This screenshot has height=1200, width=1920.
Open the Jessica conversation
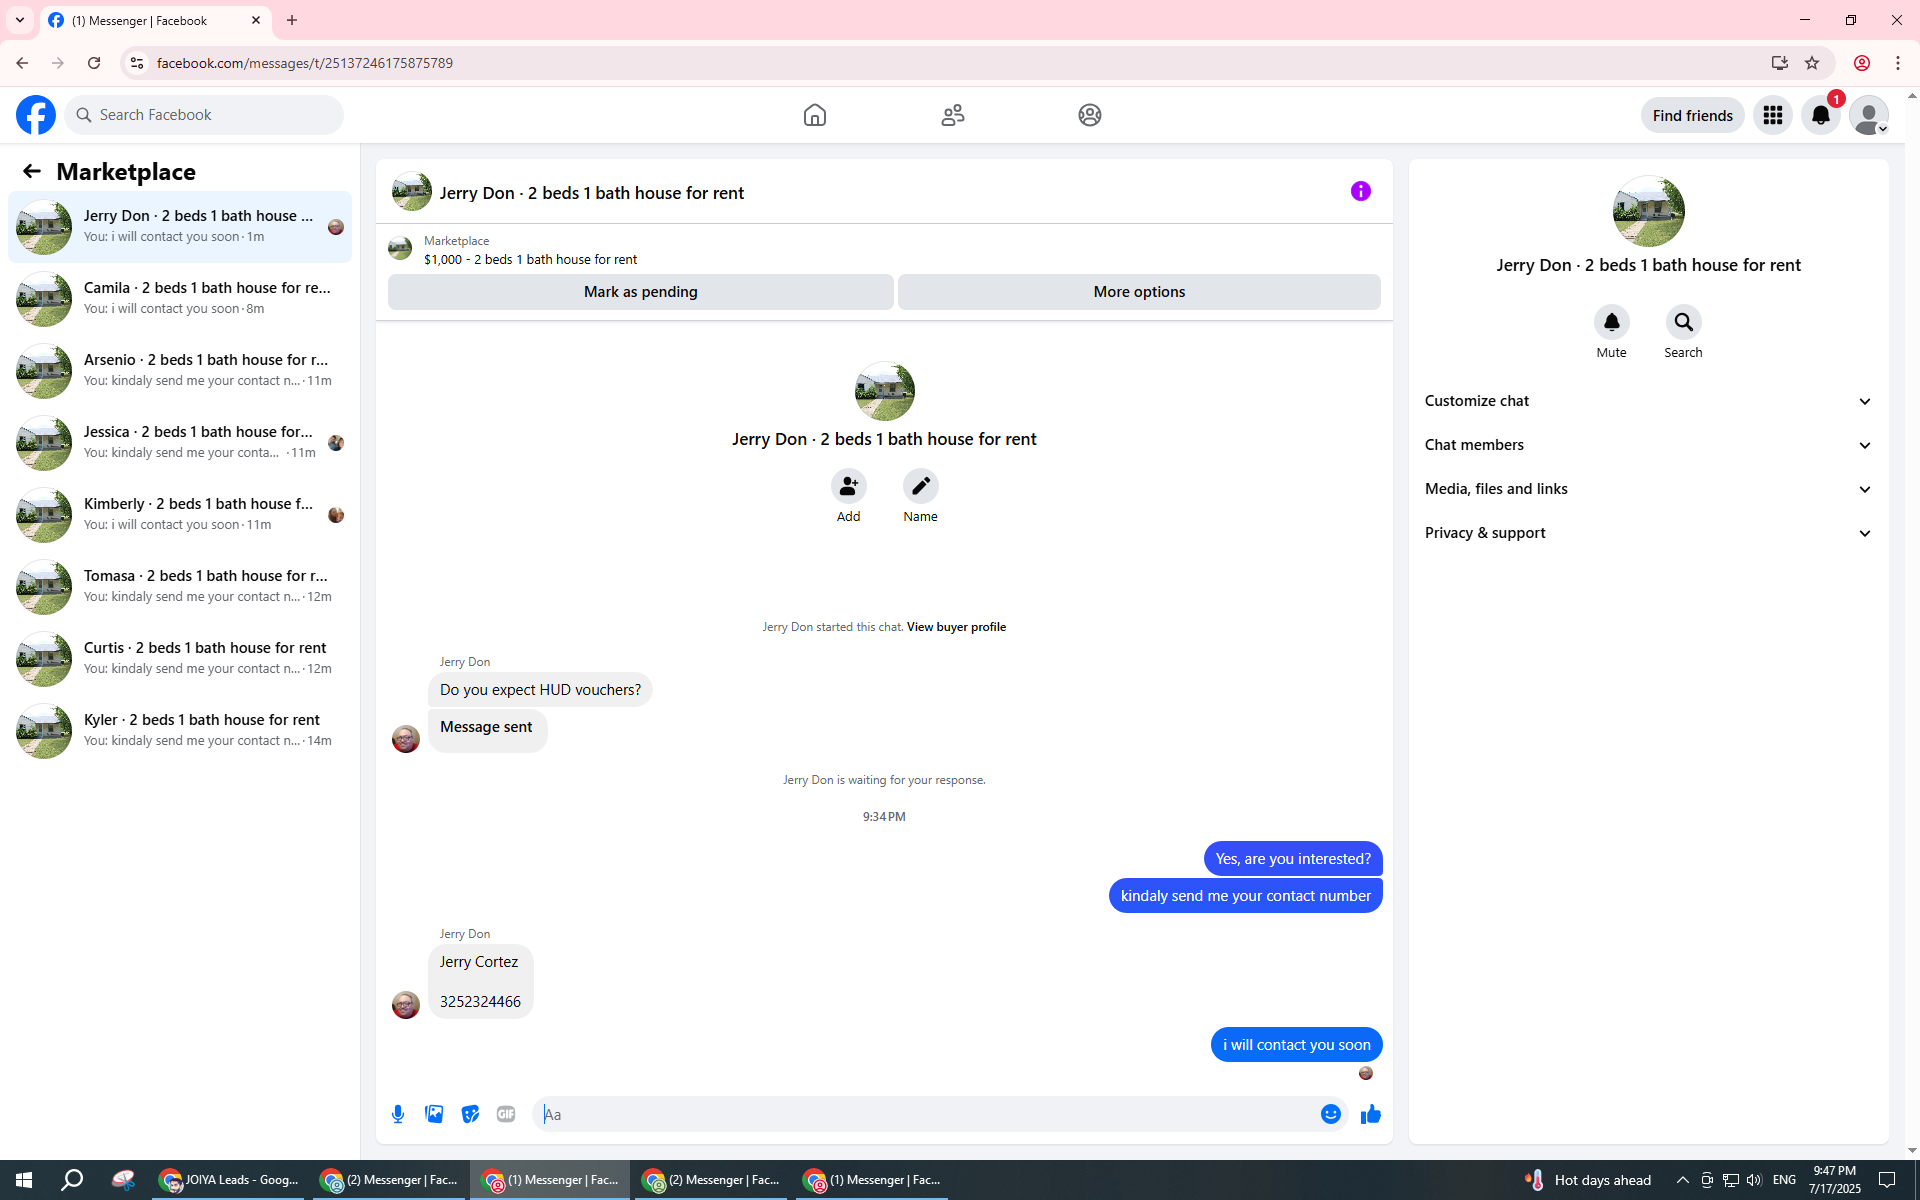(180, 443)
